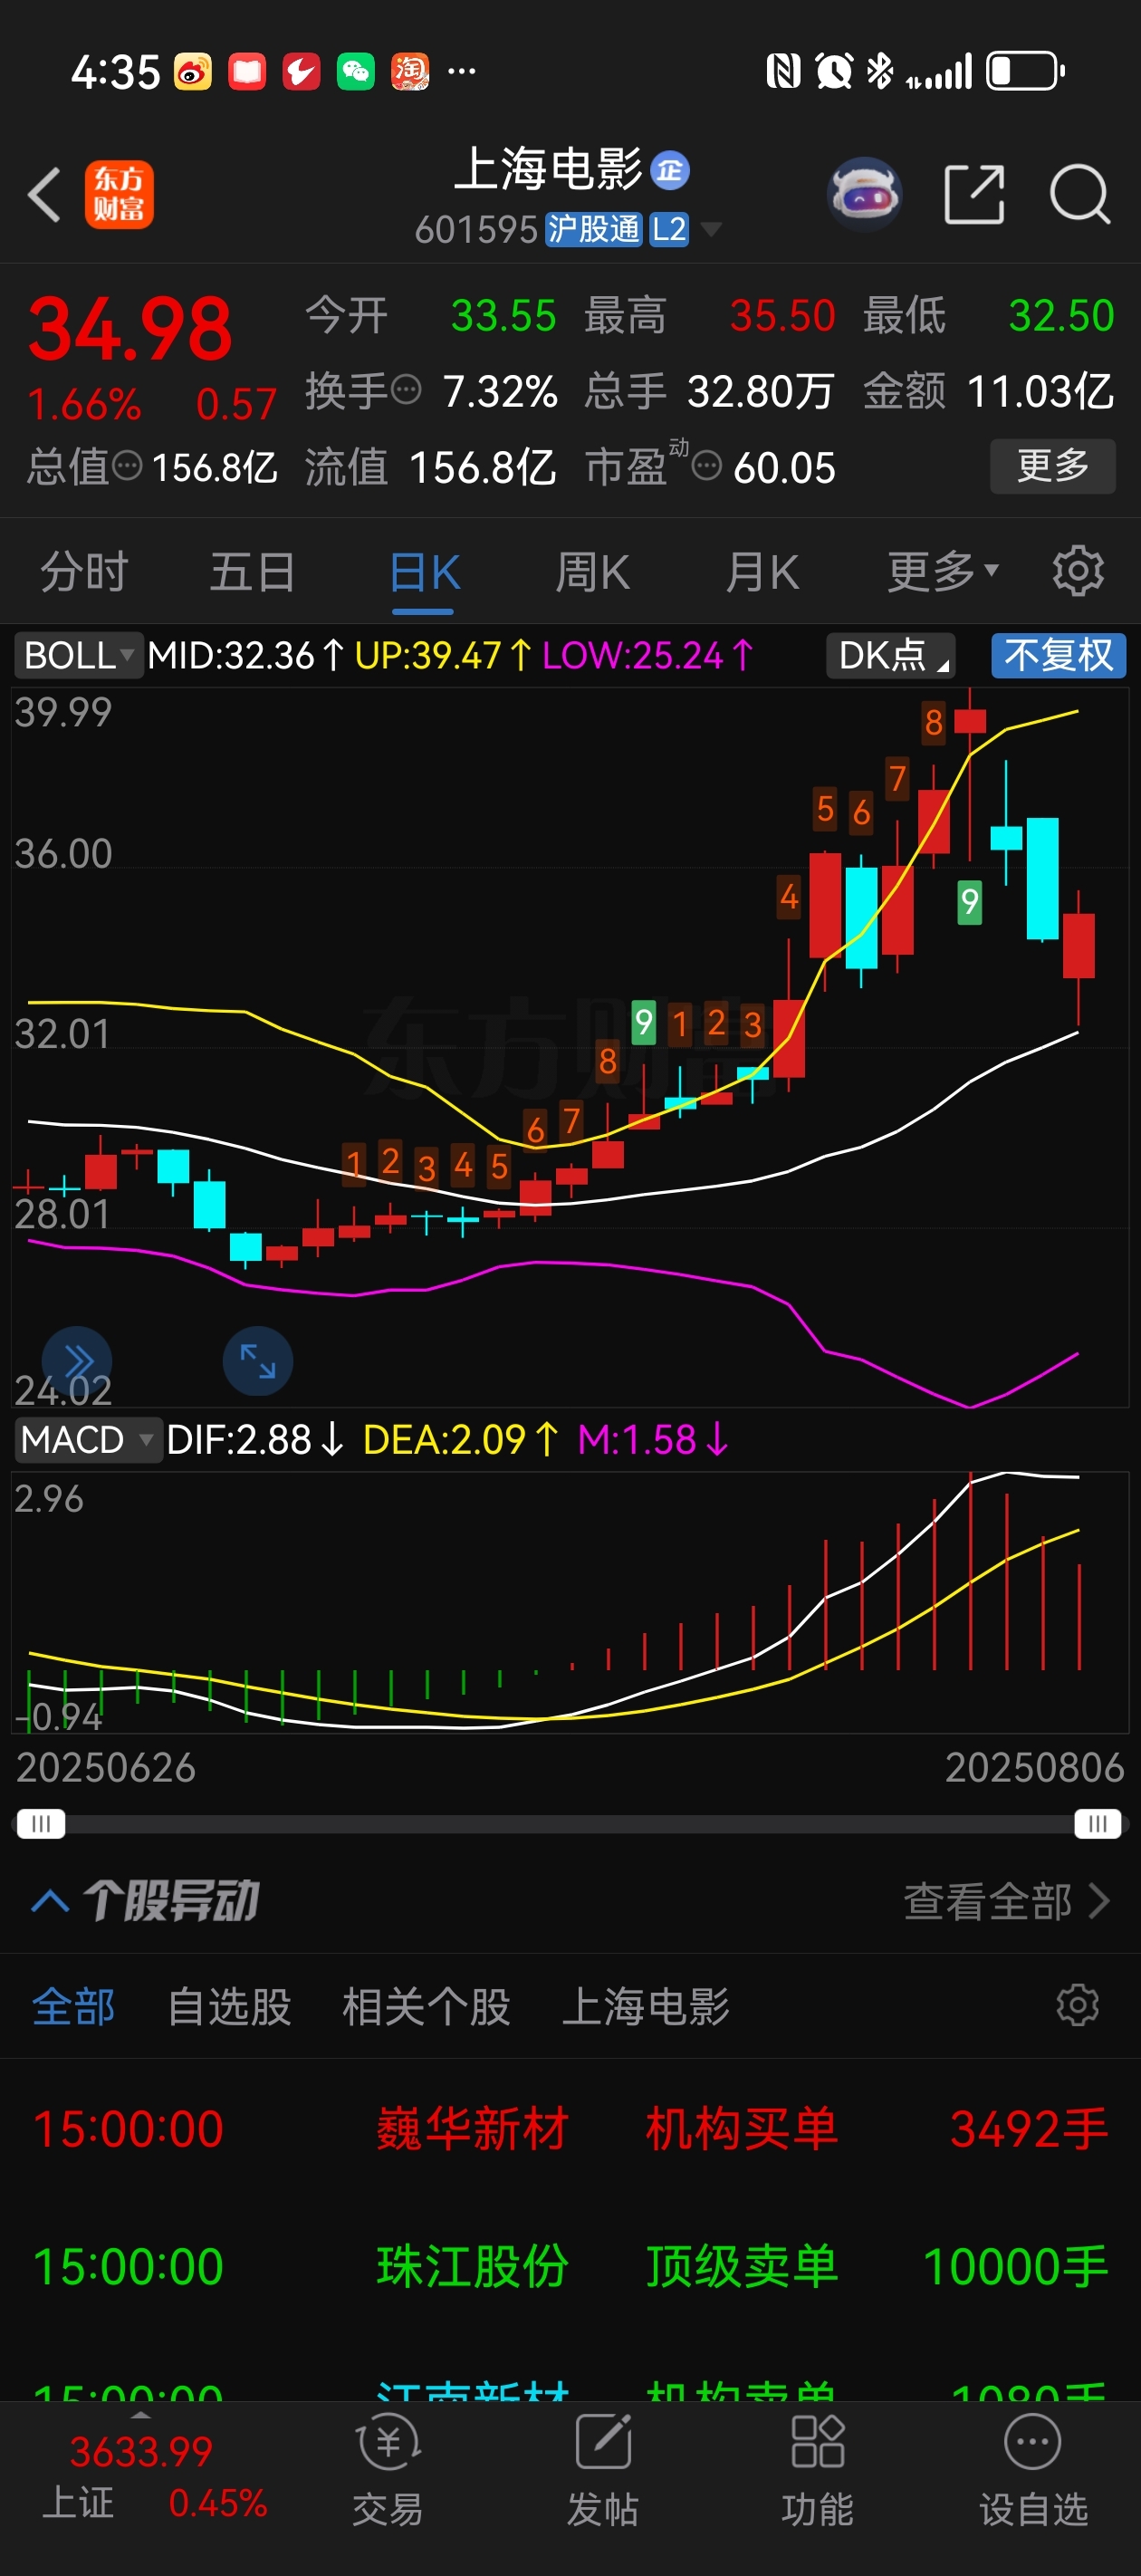This screenshot has height=2576, width=1141.
Task: Open the 珠江股份 顶级卖单 row
Action: (x=570, y=2266)
